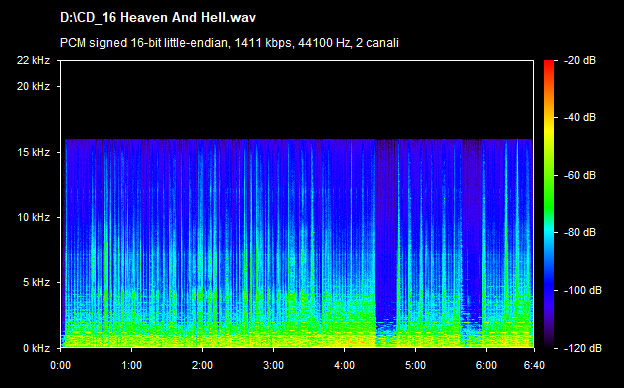Image resolution: width=624 pixels, height=388 pixels.
Task: Click the 6:40 end time label
Action: click(534, 365)
